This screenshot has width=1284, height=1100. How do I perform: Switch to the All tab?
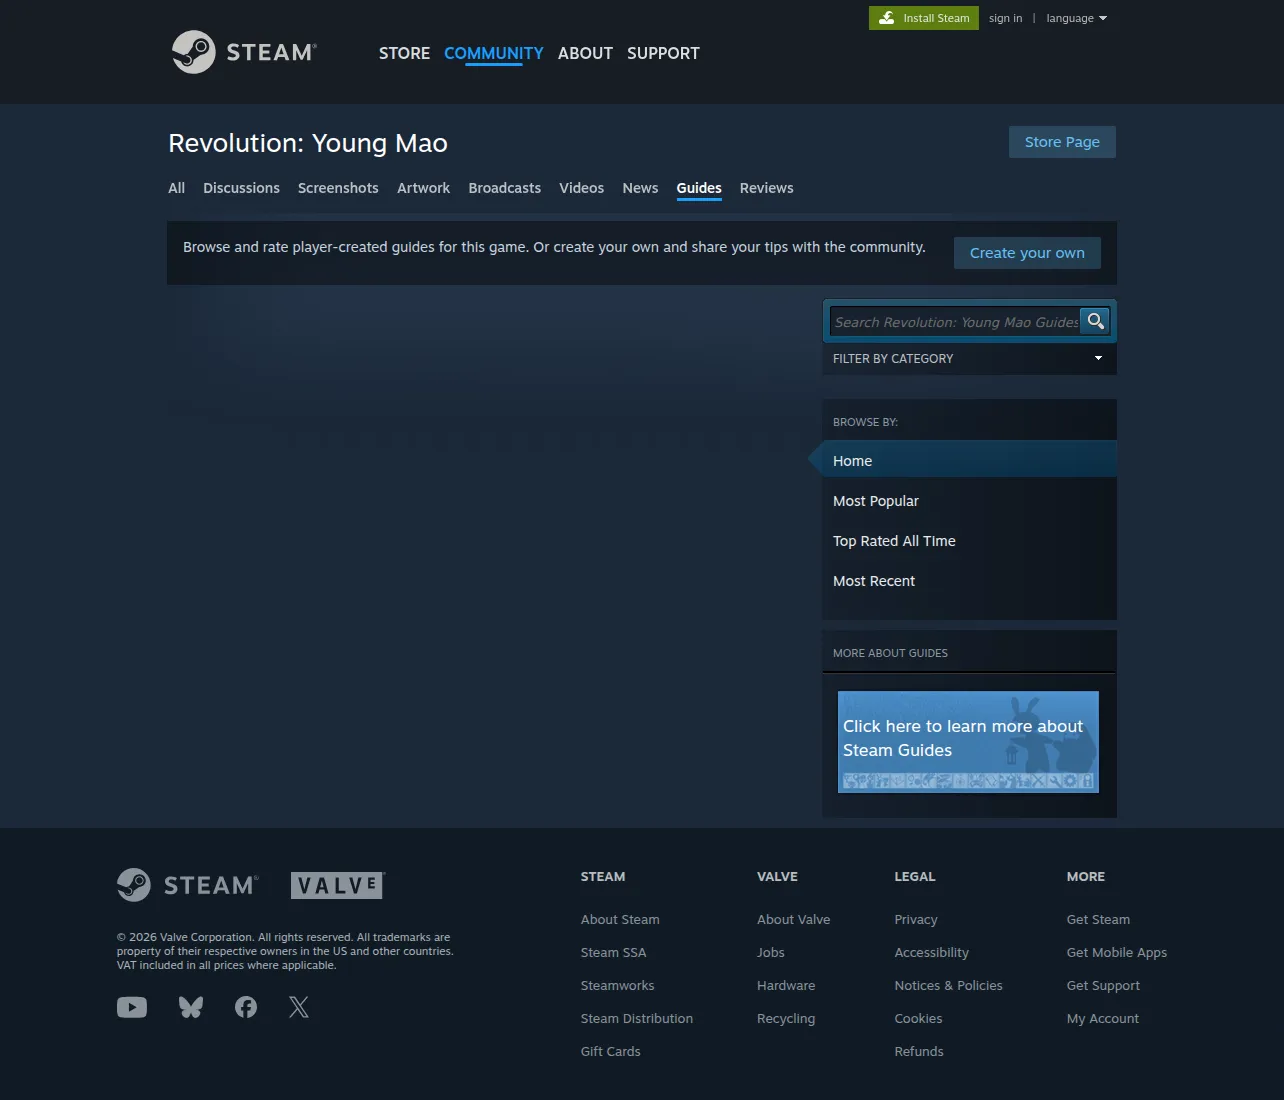tap(177, 188)
